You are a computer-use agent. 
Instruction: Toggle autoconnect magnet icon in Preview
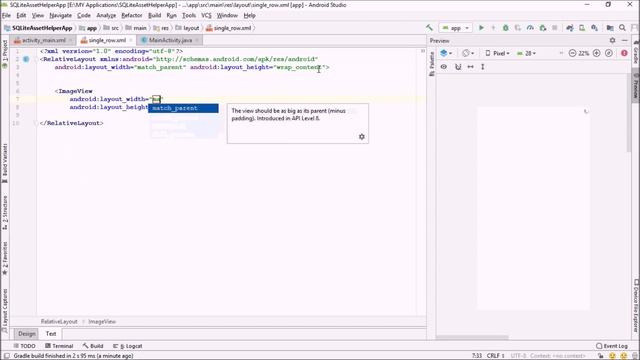458,67
